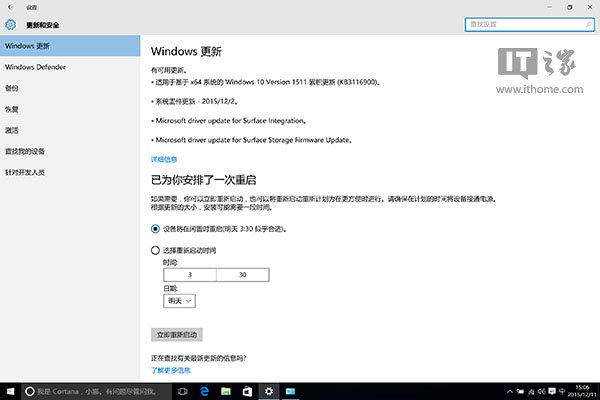Click network icon in system tray

(x=531, y=391)
